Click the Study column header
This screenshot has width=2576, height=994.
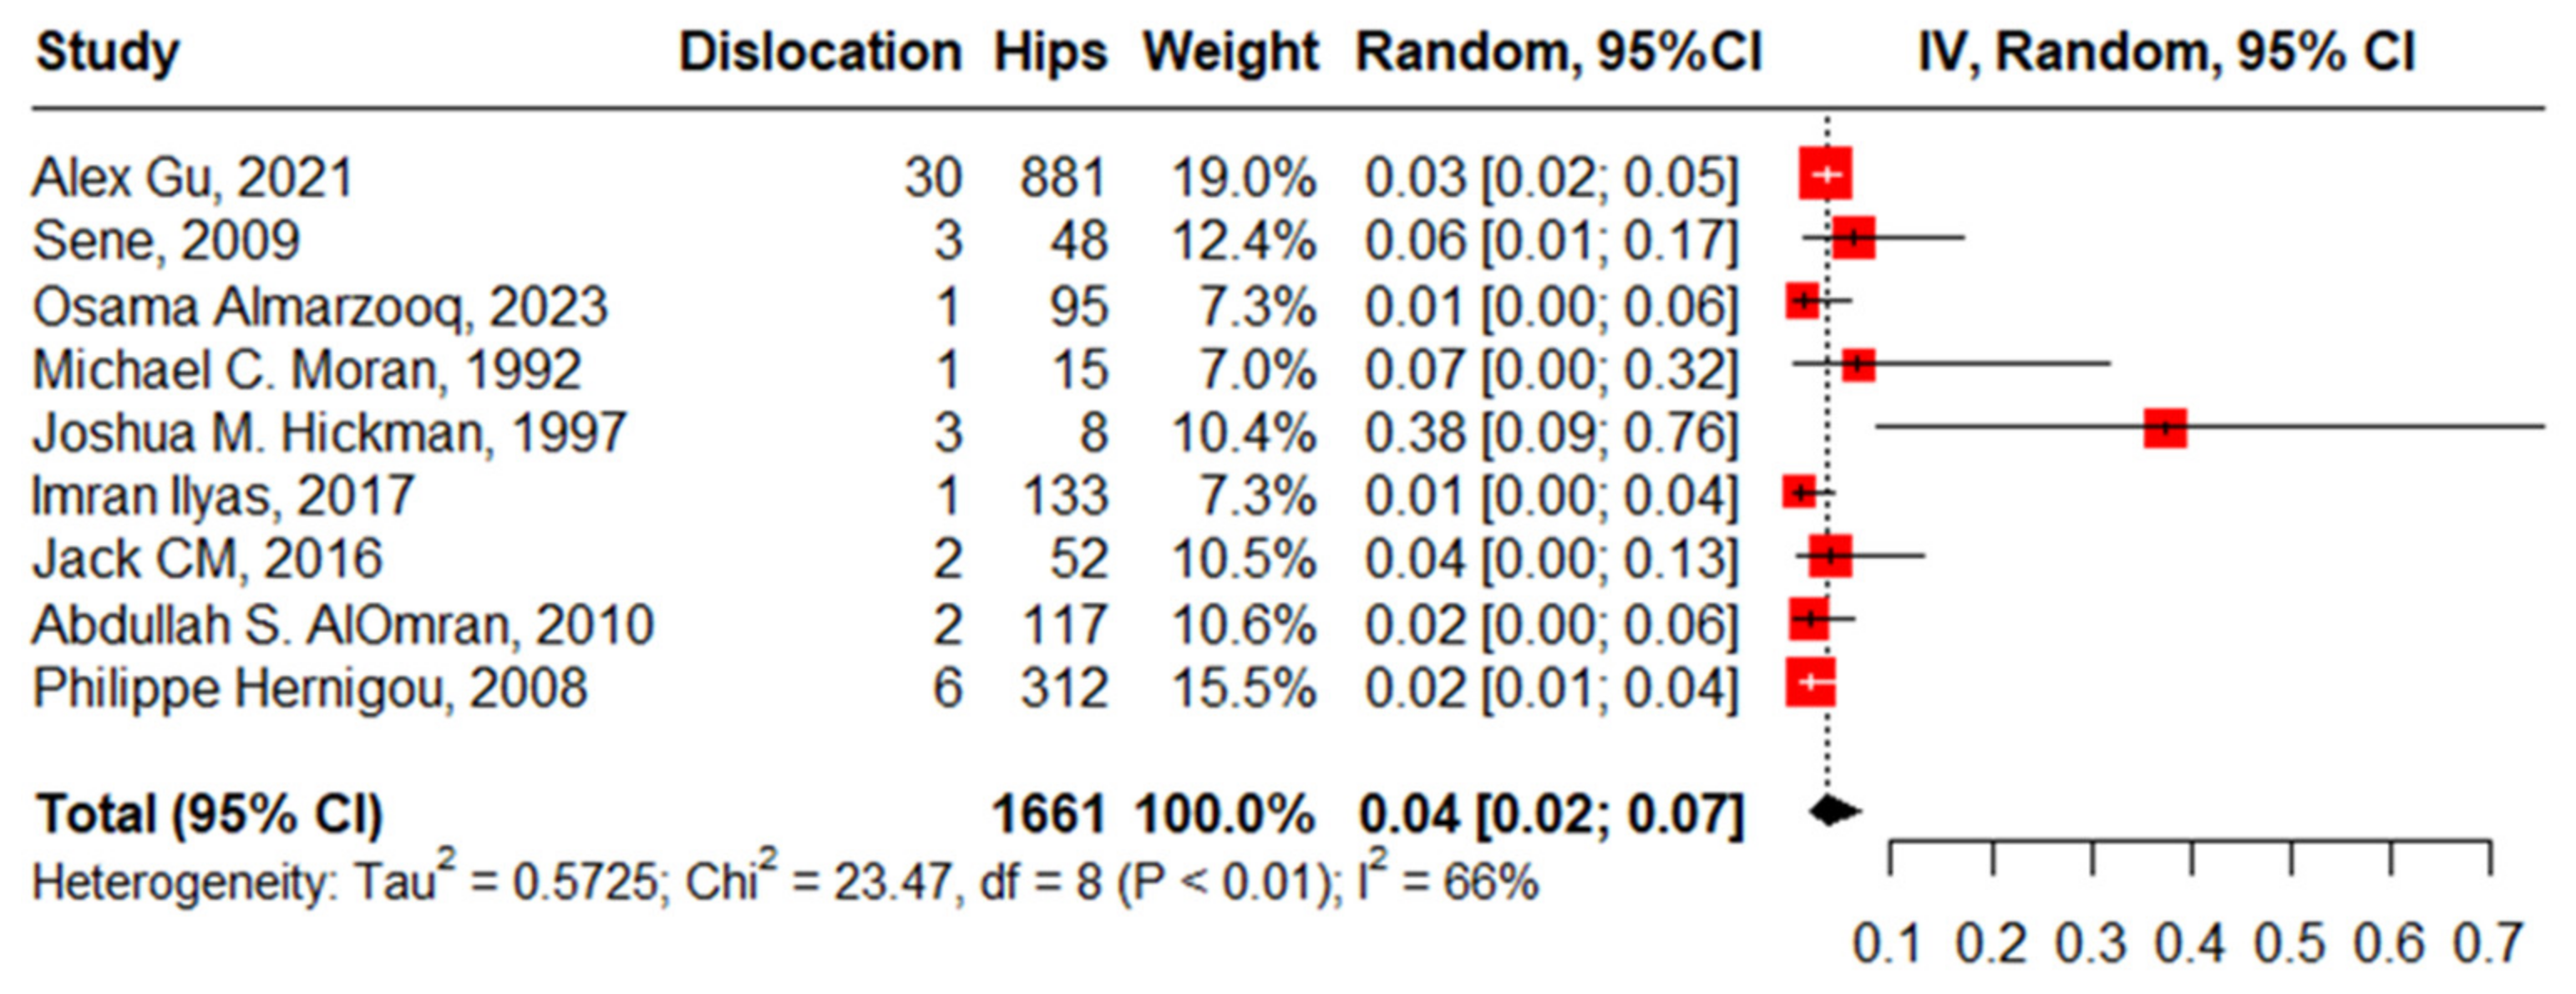(108, 52)
